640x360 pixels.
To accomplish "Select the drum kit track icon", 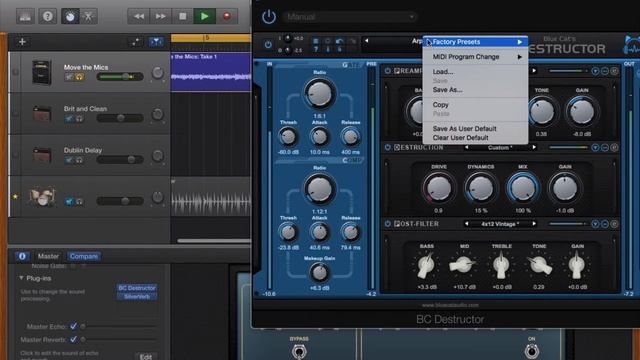I will (x=42, y=197).
